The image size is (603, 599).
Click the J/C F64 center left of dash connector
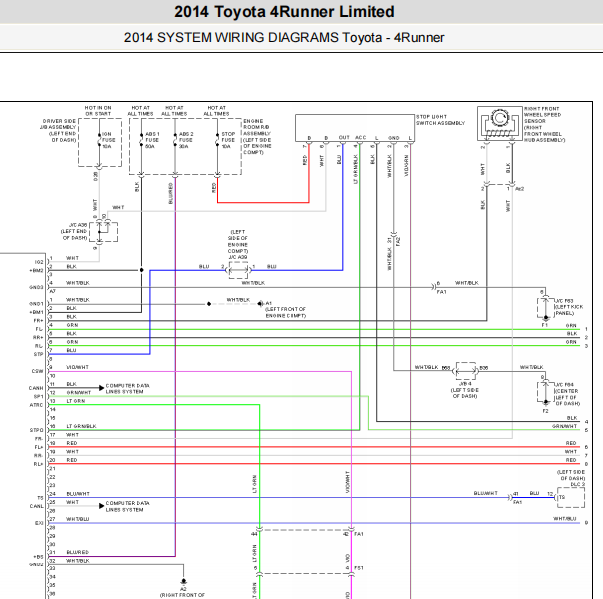545,391
